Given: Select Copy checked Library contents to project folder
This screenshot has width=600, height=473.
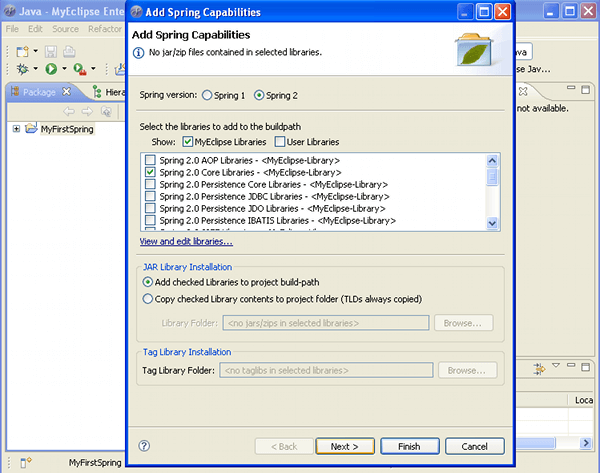Looking at the screenshot, I should coord(148,299).
